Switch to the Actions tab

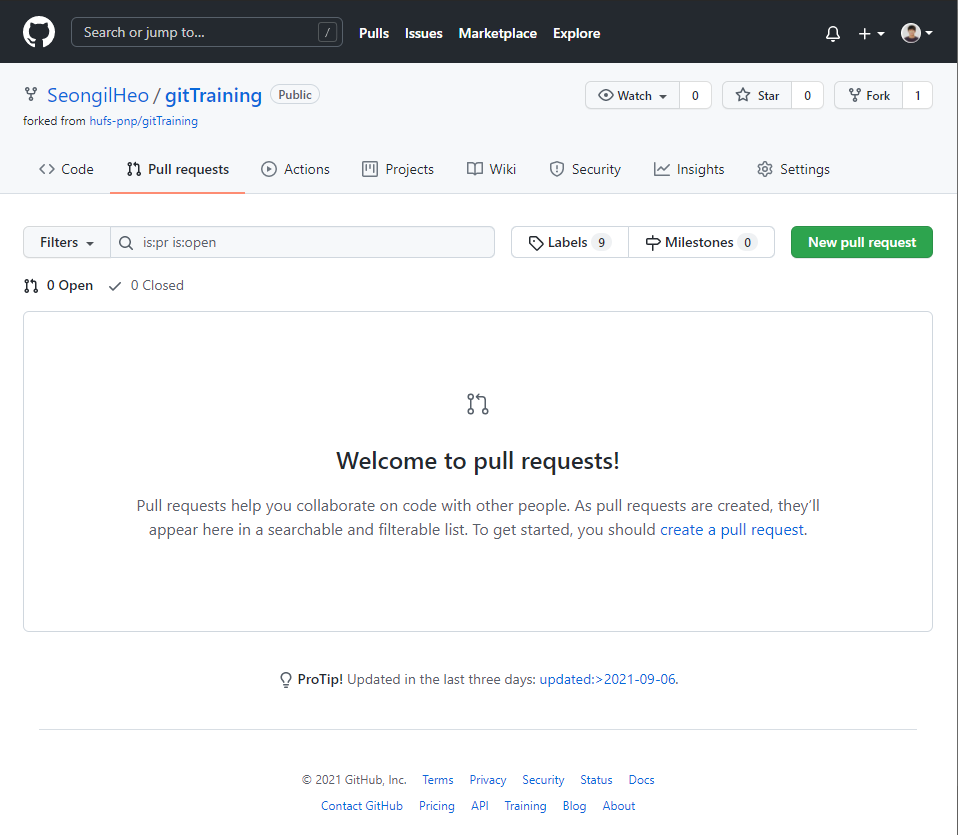coord(295,169)
